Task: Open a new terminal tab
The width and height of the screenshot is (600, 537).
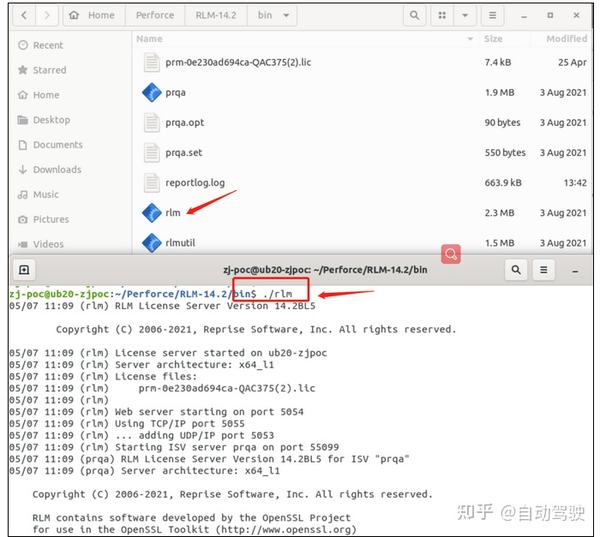Action: [24, 270]
